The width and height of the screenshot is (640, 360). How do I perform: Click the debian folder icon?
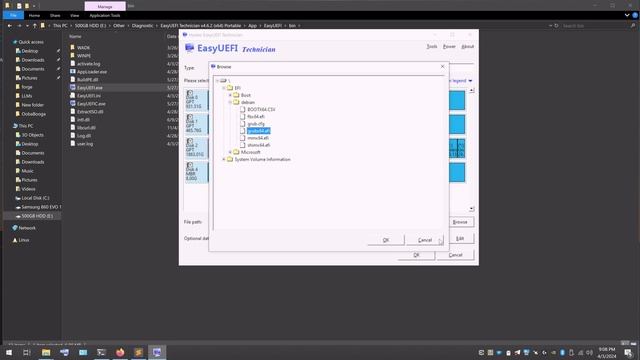pos(236,102)
